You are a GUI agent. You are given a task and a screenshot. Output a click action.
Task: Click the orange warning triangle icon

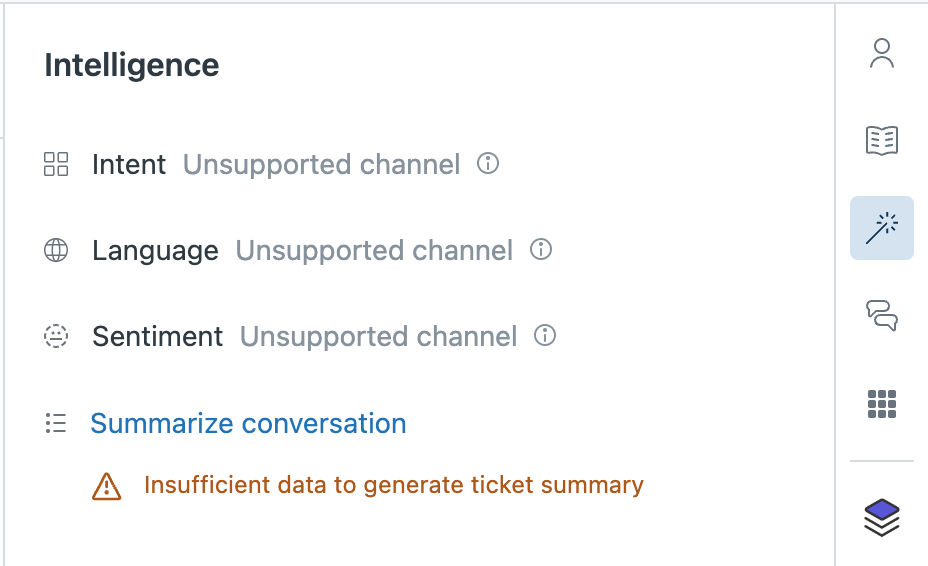[x=106, y=486]
